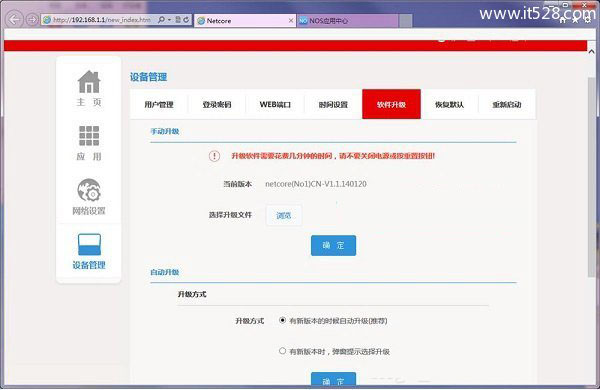This screenshot has height=390, width=600.
Task: Open the 用户管理 tab
Action: click(159, 104)
